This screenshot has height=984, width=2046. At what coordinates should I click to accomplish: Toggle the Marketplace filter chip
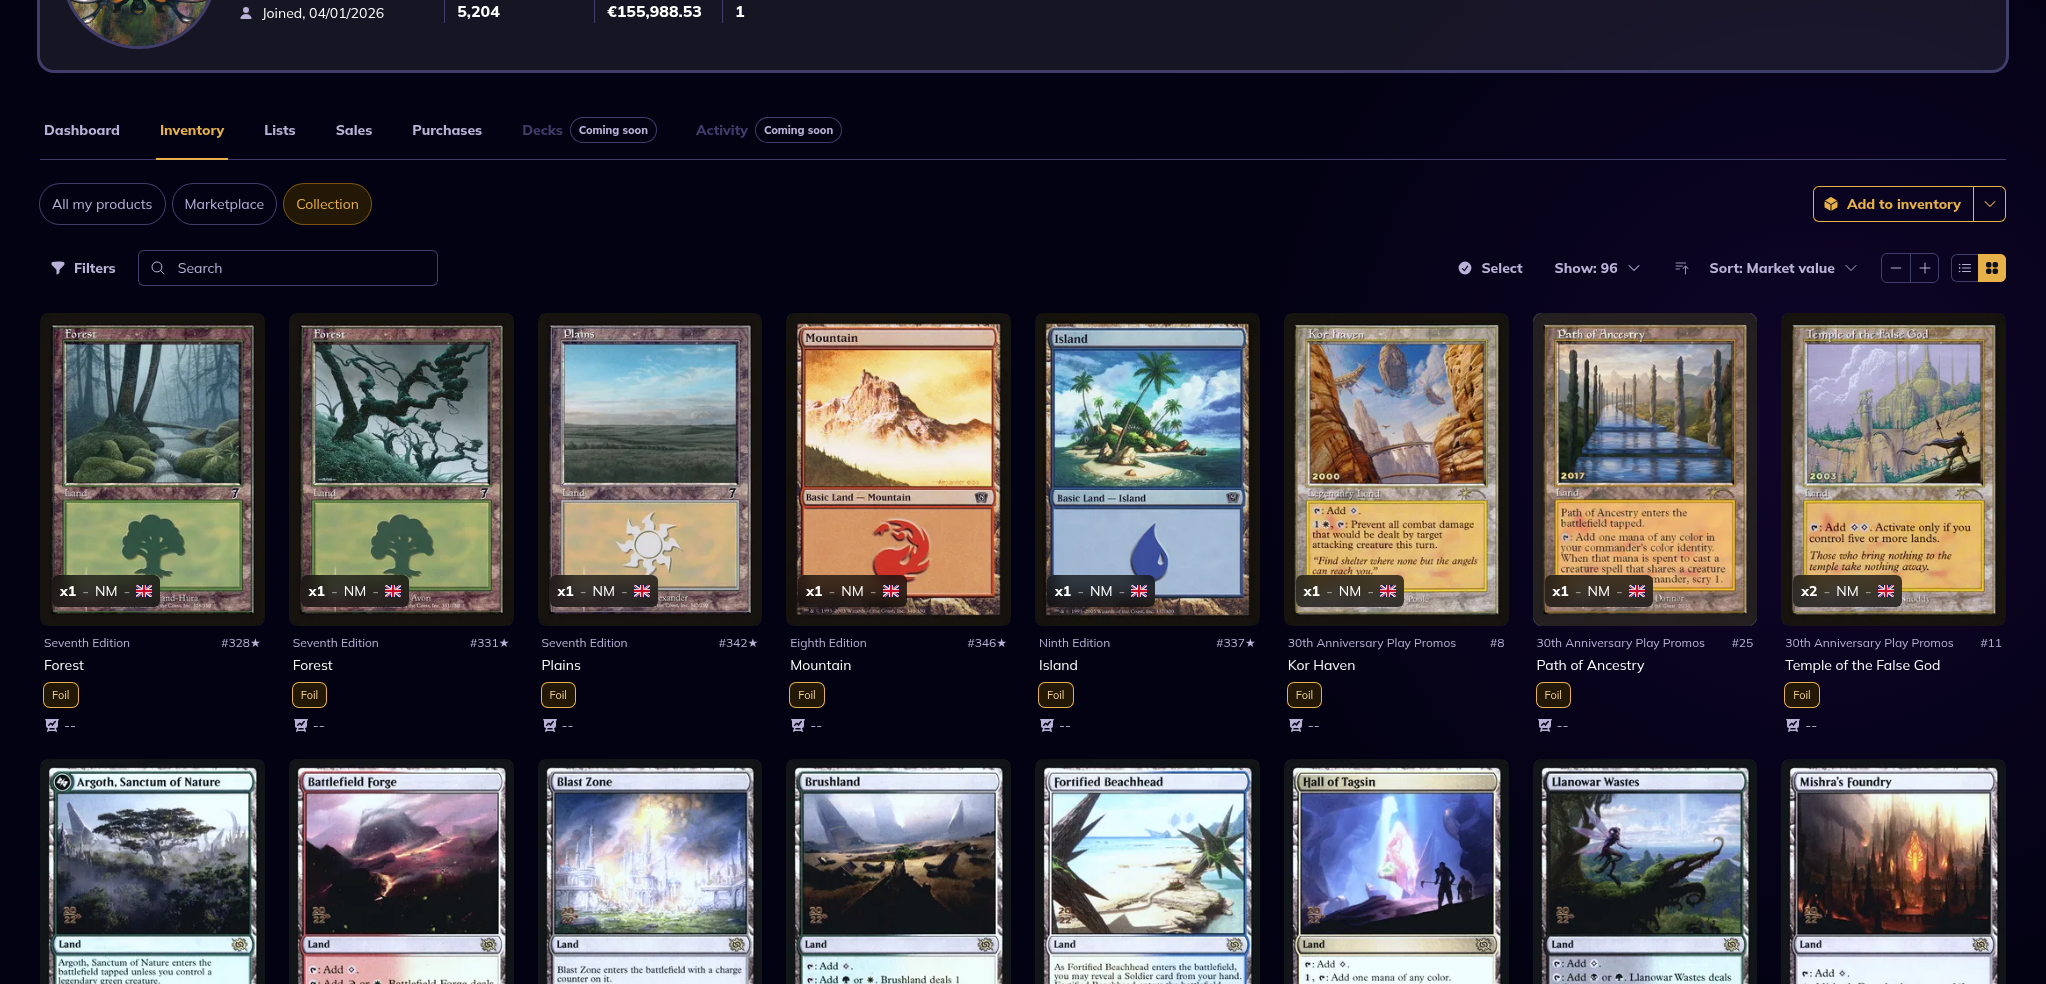coord(224,204)
